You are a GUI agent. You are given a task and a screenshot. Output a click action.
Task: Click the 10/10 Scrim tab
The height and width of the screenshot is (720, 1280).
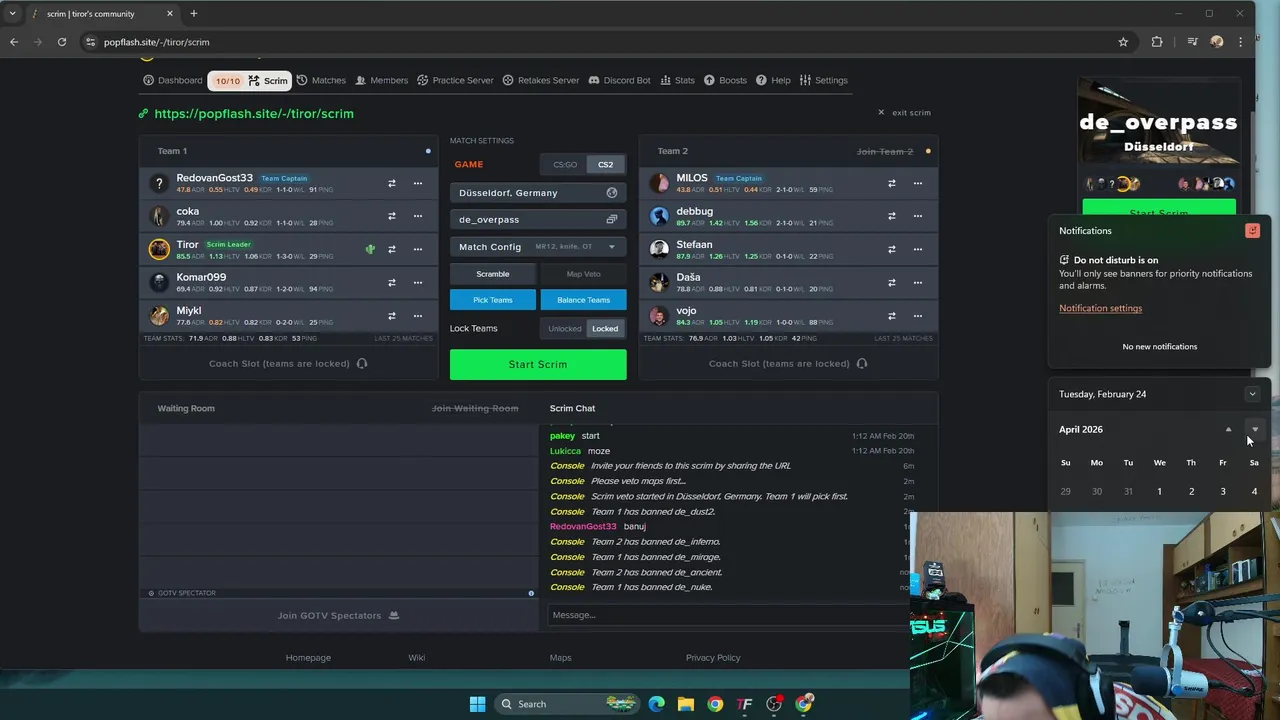(249, 80)
